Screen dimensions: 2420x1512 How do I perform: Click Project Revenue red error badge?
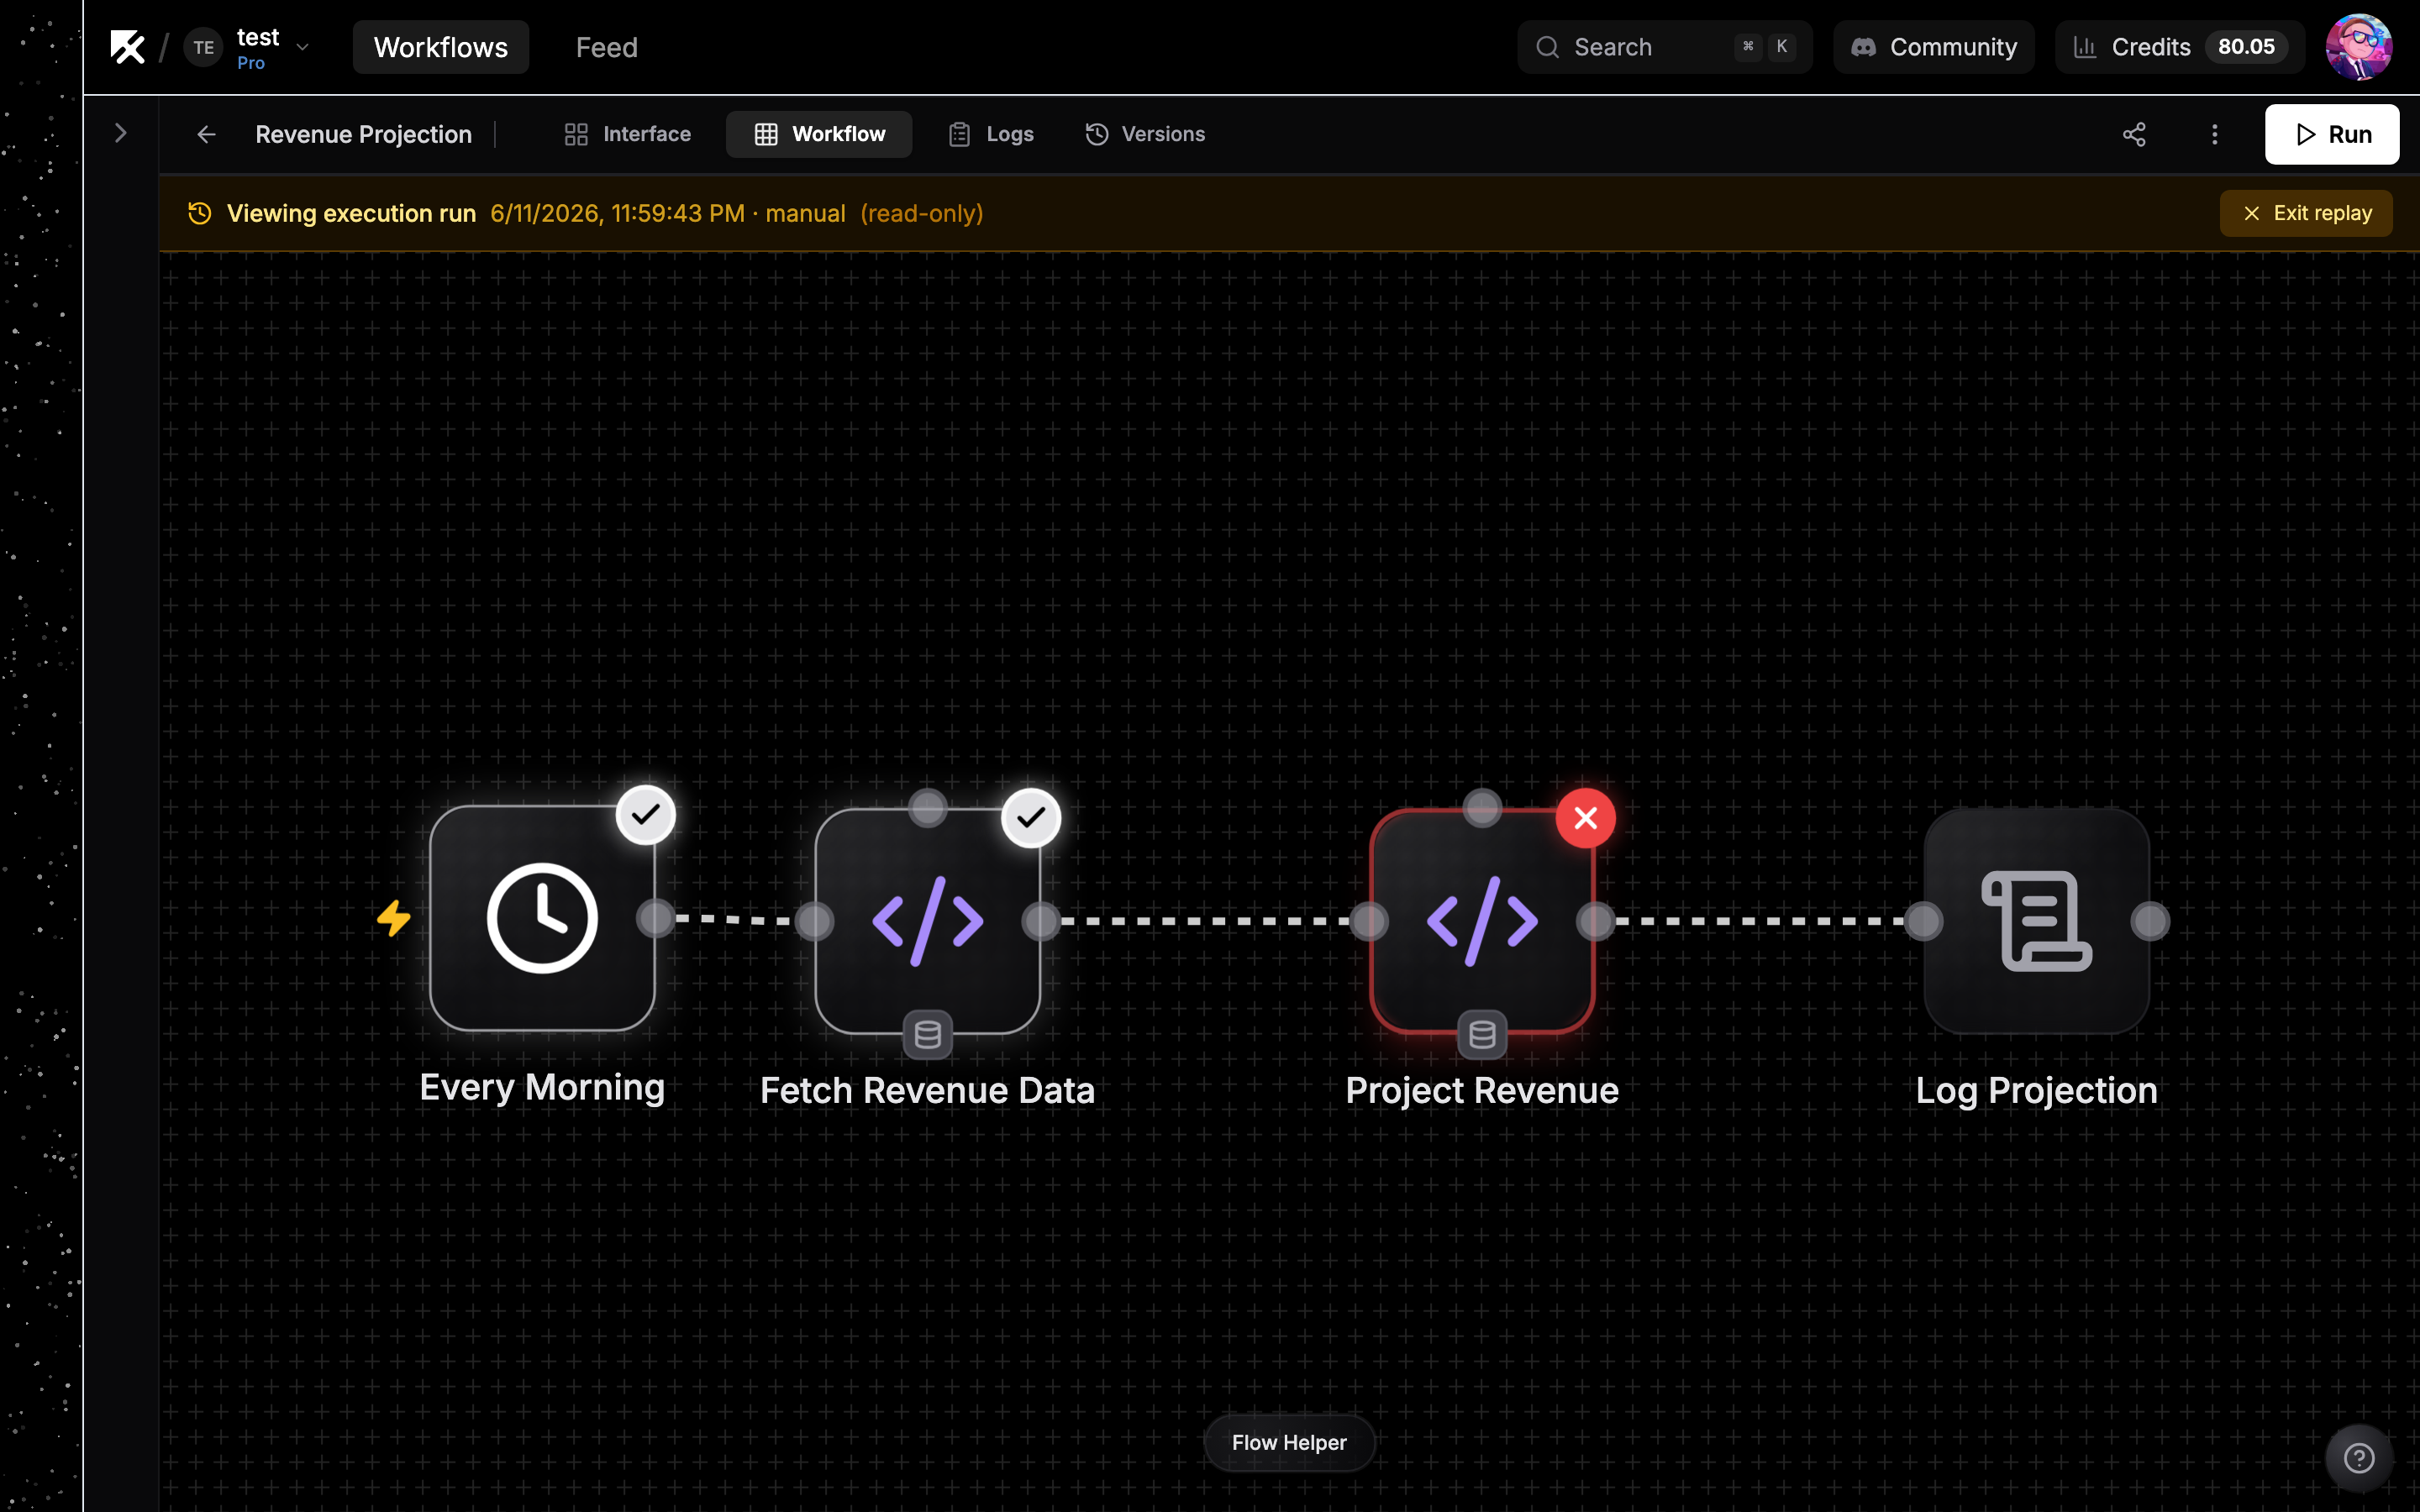pyautogui.click(x=1585, y=818)
